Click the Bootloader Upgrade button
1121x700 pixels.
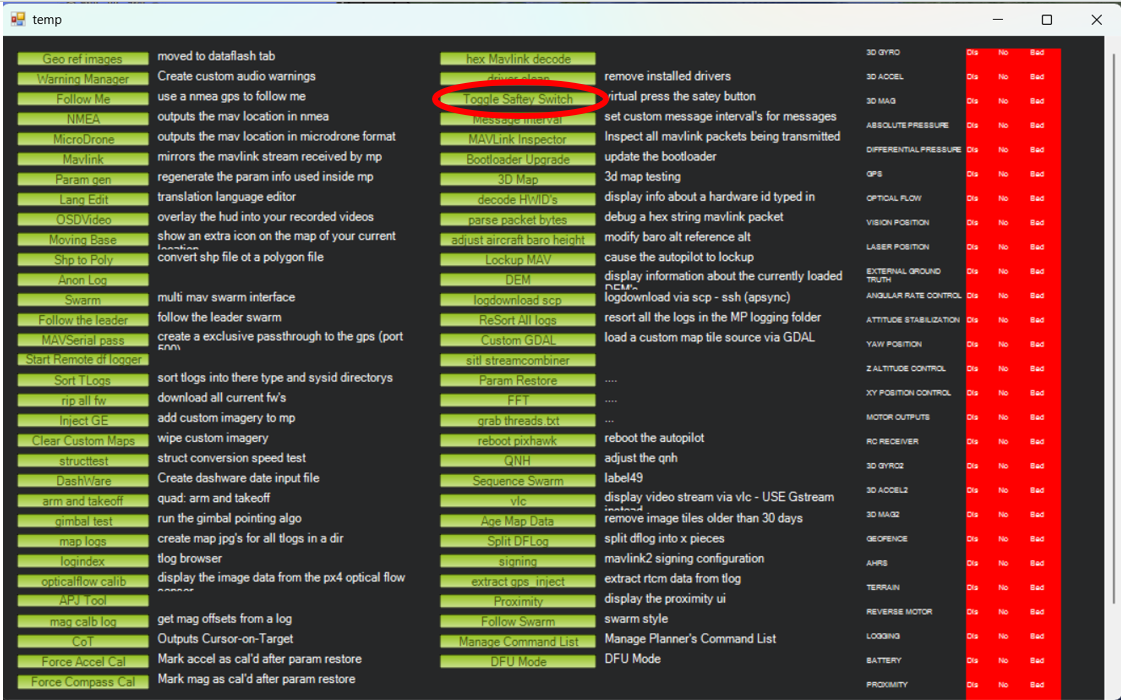tap(518, 159)
